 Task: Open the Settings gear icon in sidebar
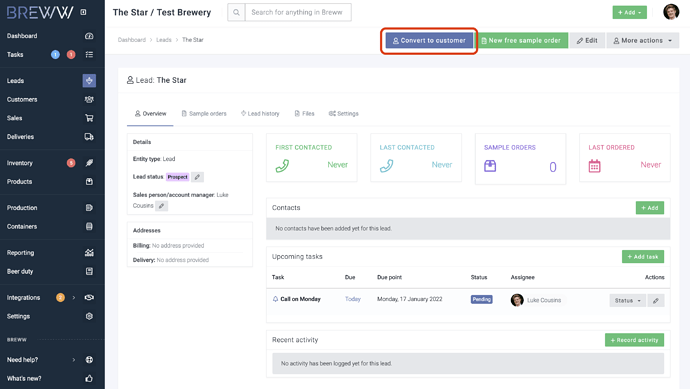tap(89, 316)
